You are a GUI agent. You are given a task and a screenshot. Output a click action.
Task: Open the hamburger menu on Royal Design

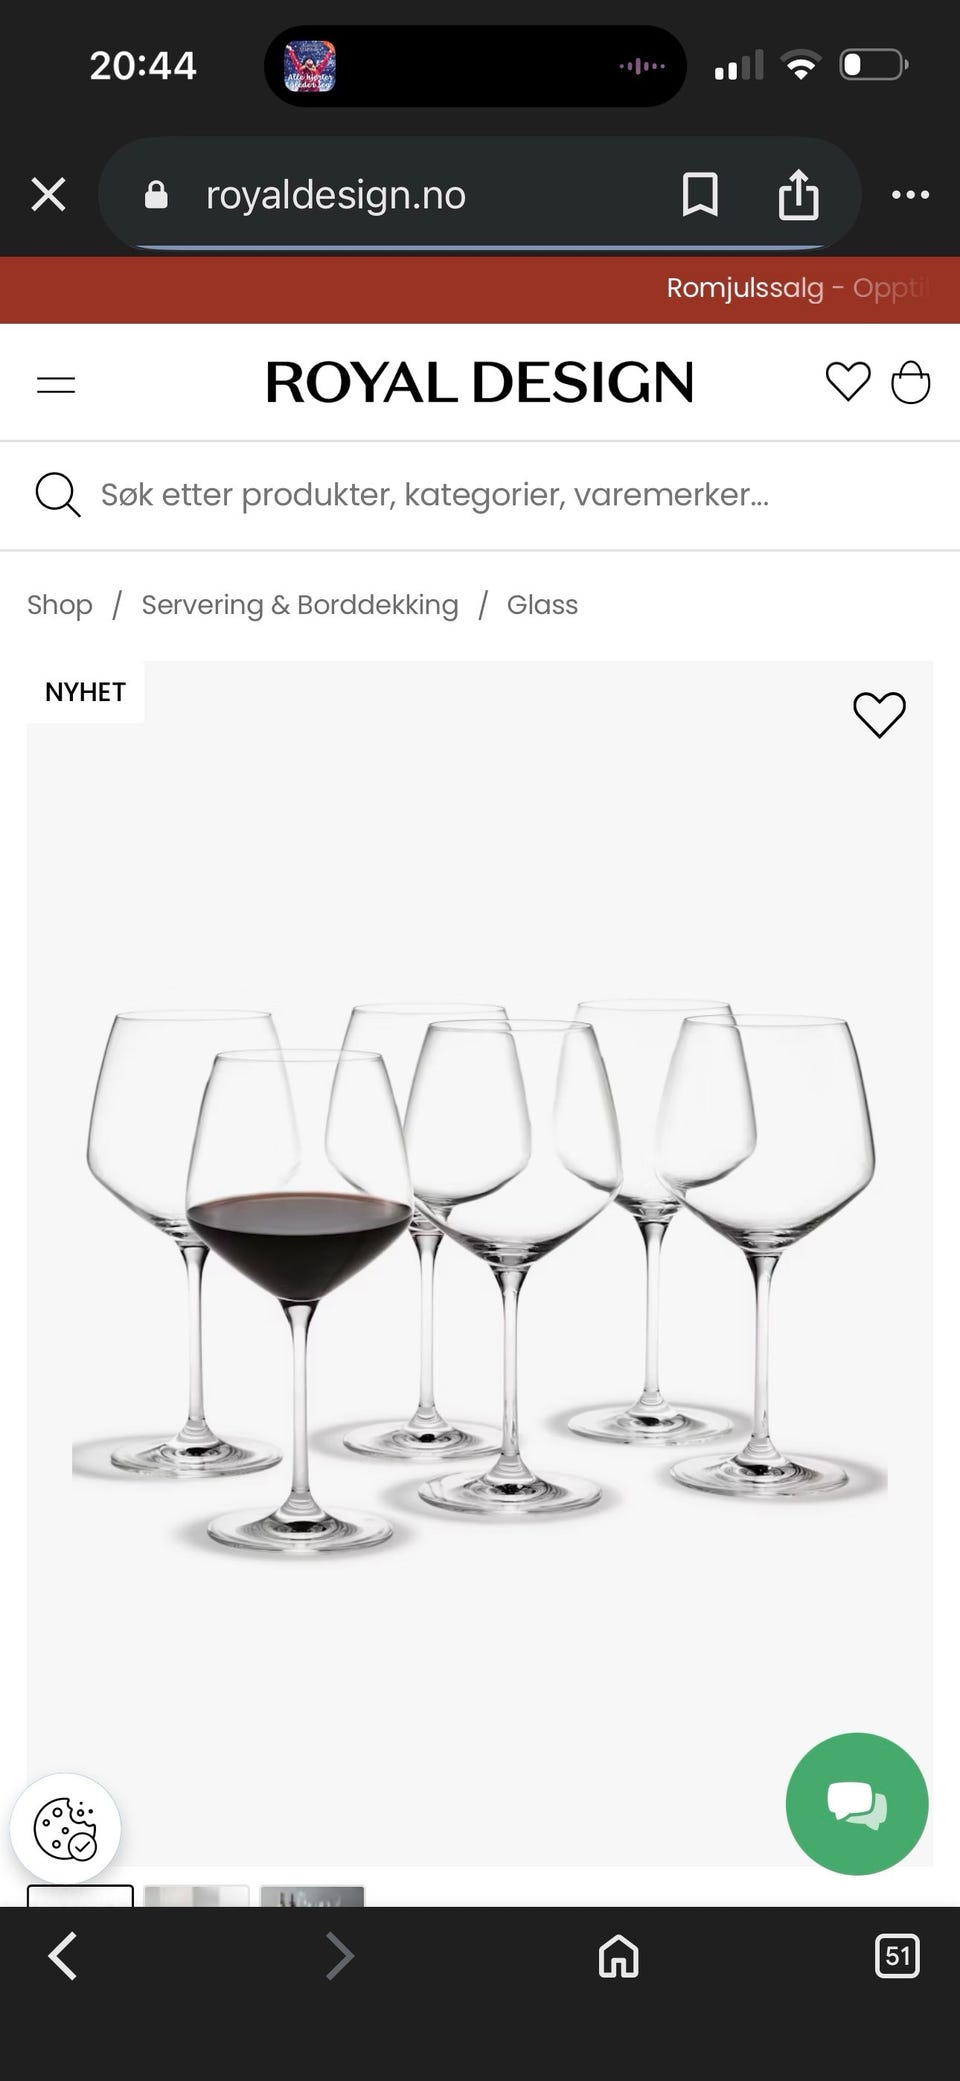pyautogui.click(x=56, y=384)
